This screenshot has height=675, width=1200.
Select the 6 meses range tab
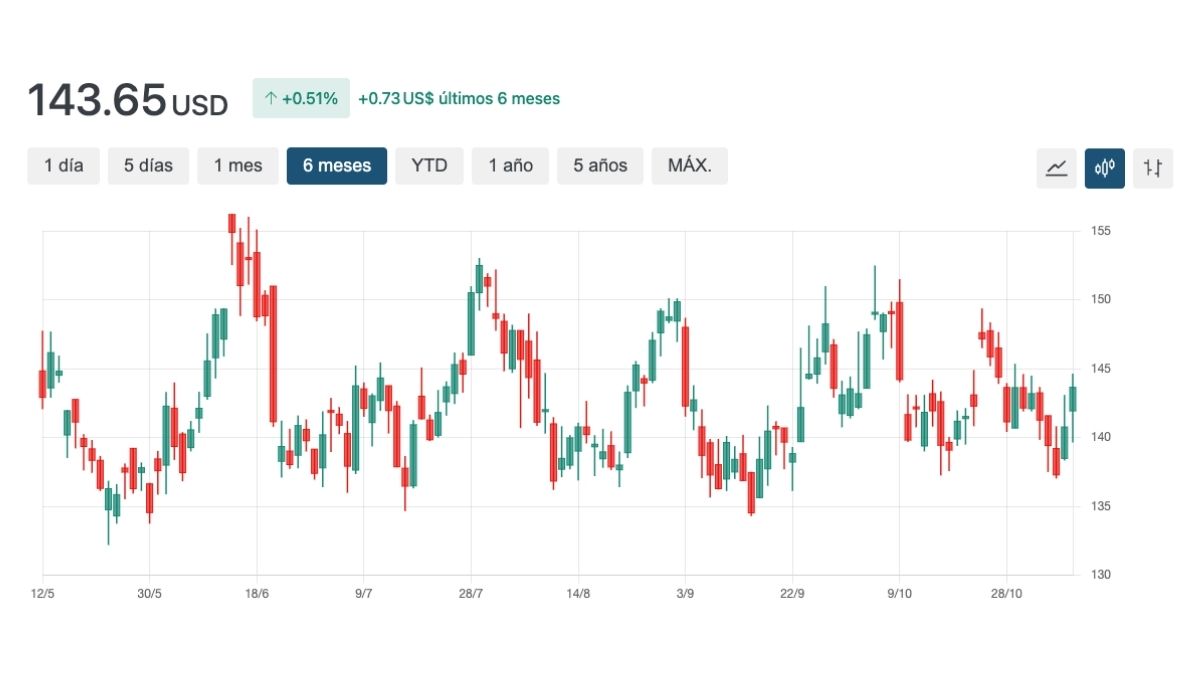[x=337, y=166]
